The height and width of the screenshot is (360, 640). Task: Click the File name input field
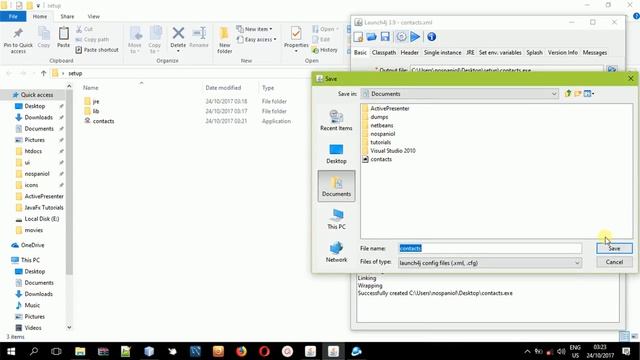point(490,248)
